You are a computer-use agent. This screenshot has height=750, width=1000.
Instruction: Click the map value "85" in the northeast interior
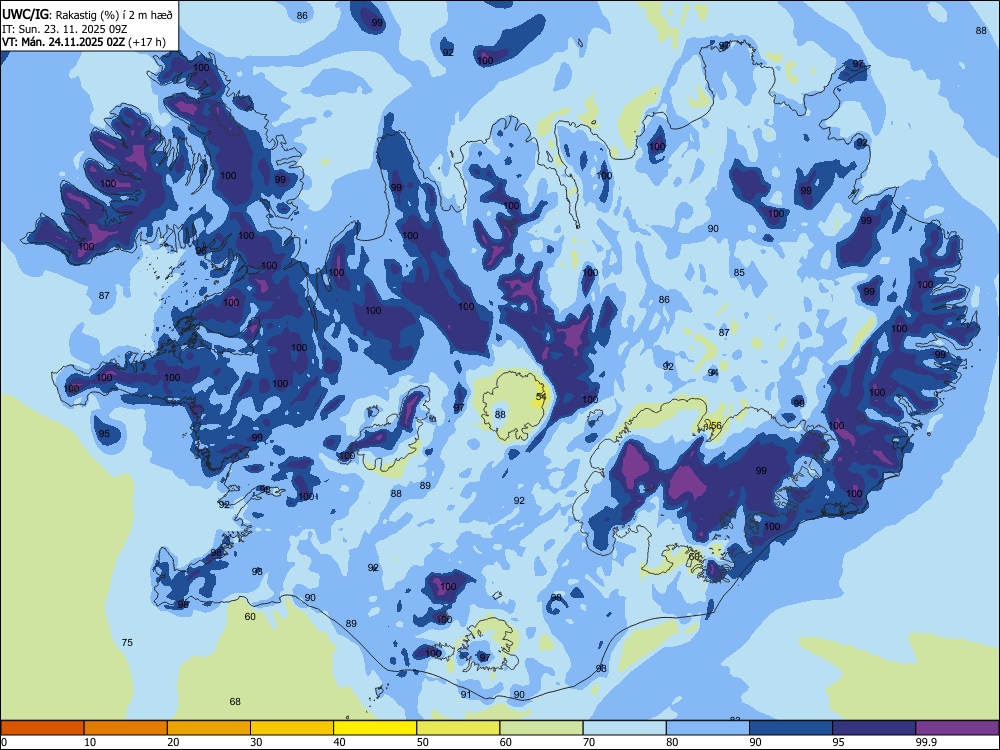(739, 272)
